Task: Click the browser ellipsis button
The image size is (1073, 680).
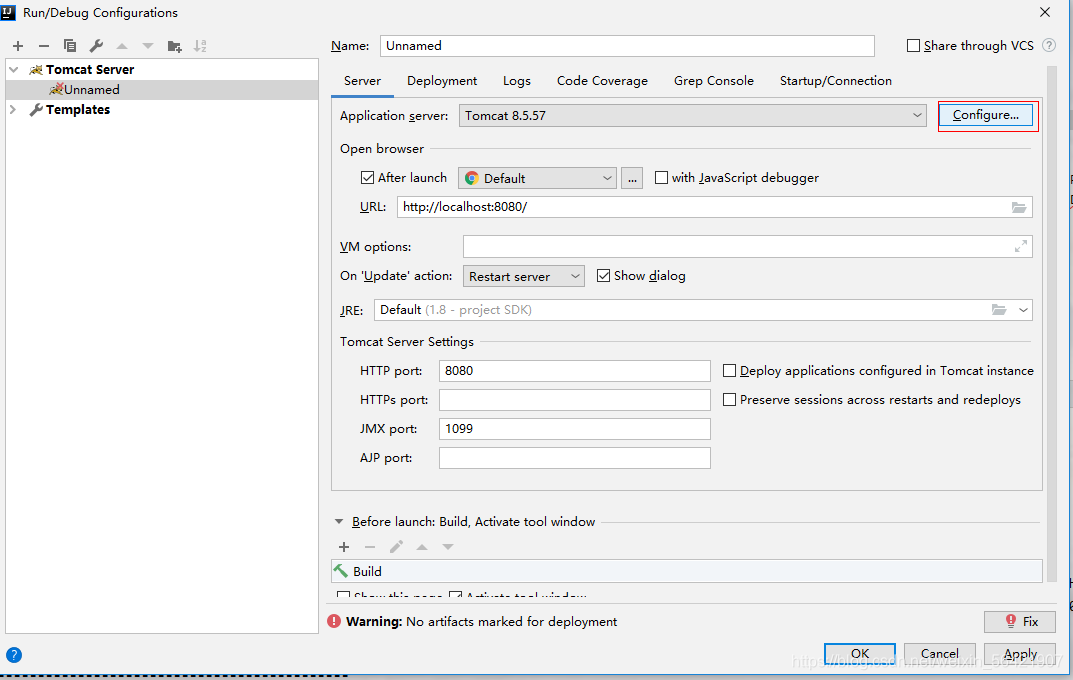Action: pos(632,179)
